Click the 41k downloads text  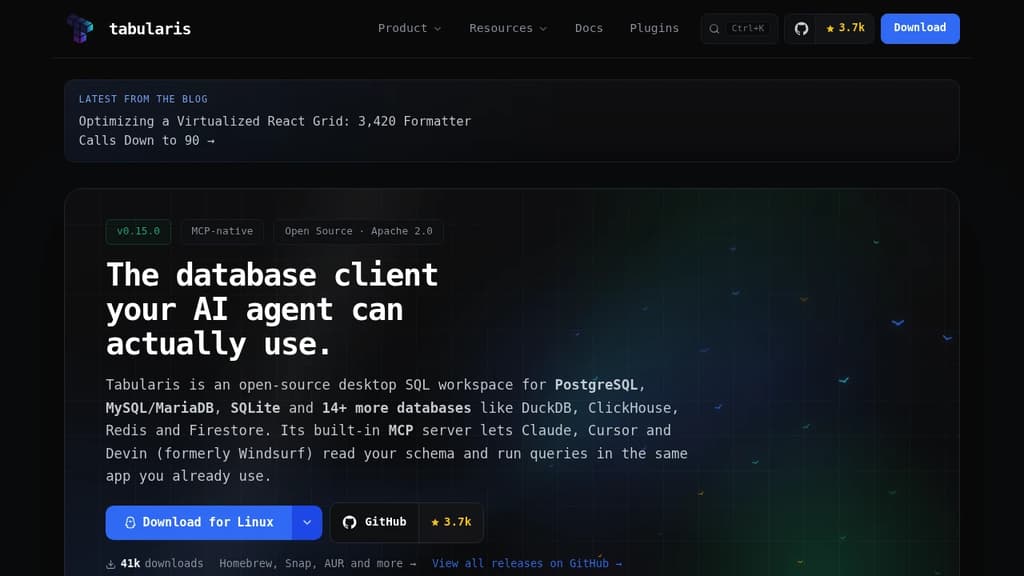[161, 564]
